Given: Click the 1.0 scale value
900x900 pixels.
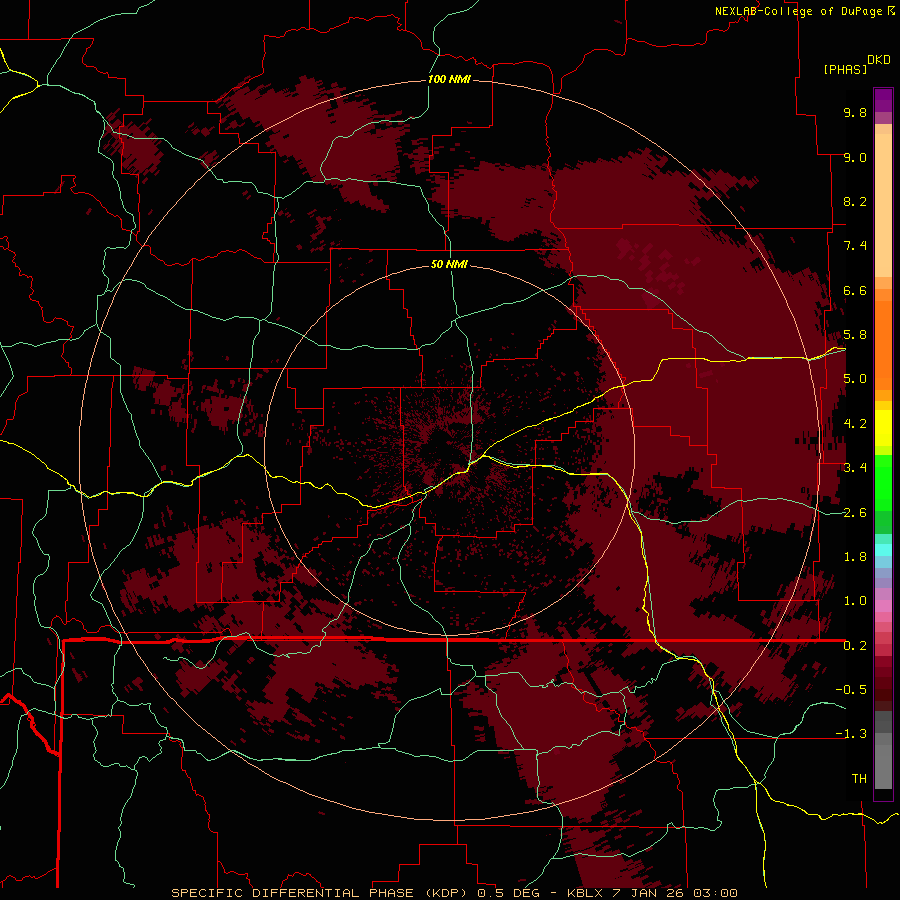Looking at the screenshot, I should pos(855,601).
